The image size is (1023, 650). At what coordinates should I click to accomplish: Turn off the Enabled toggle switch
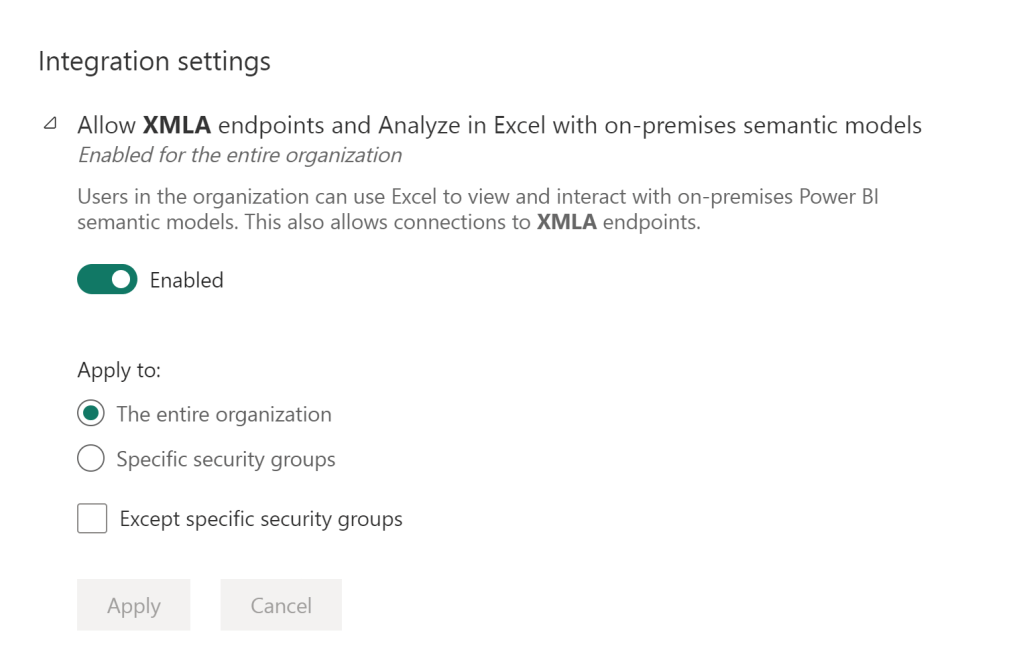coord(107,280)
